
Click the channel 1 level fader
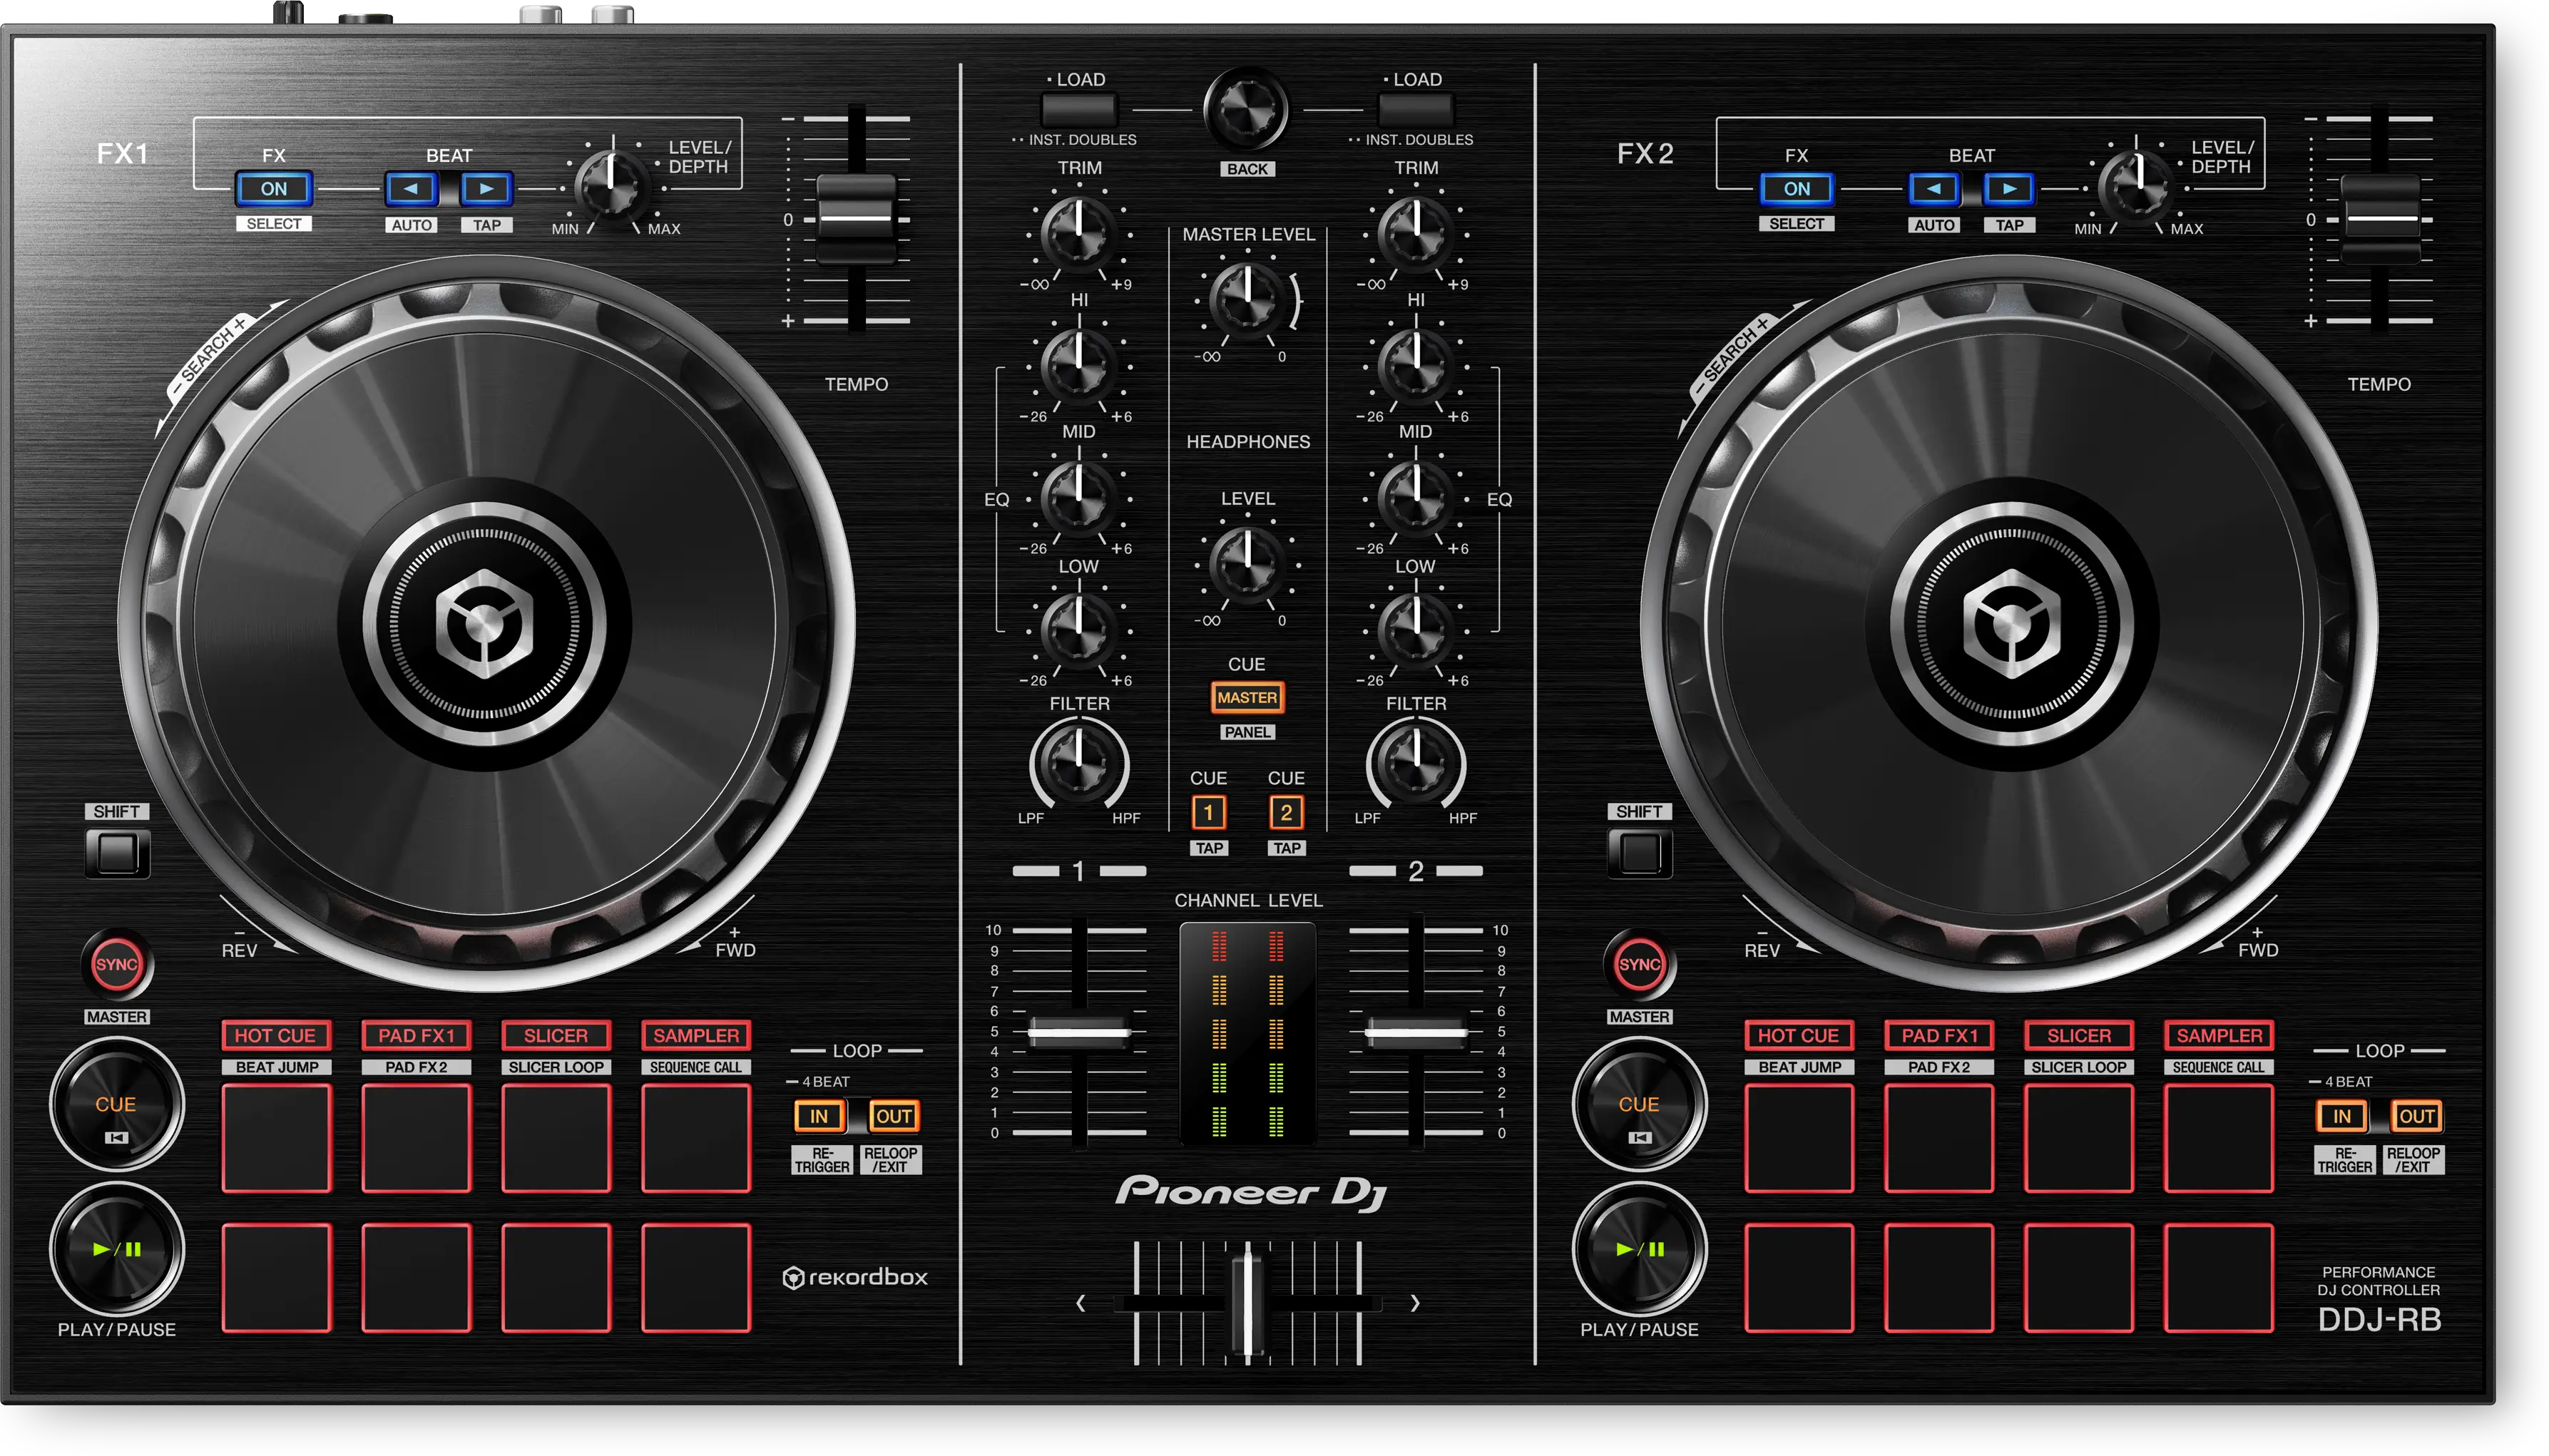pos(1079,1032)
